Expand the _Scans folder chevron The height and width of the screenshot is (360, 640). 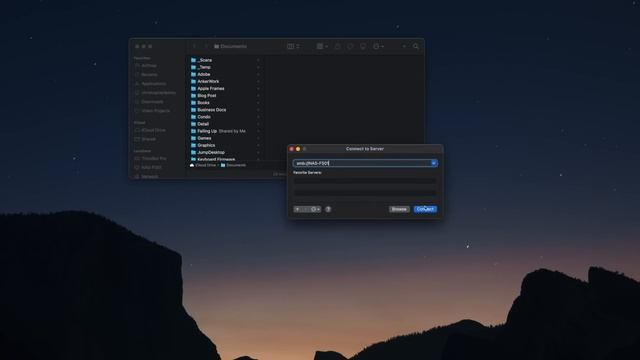(258, 60)
